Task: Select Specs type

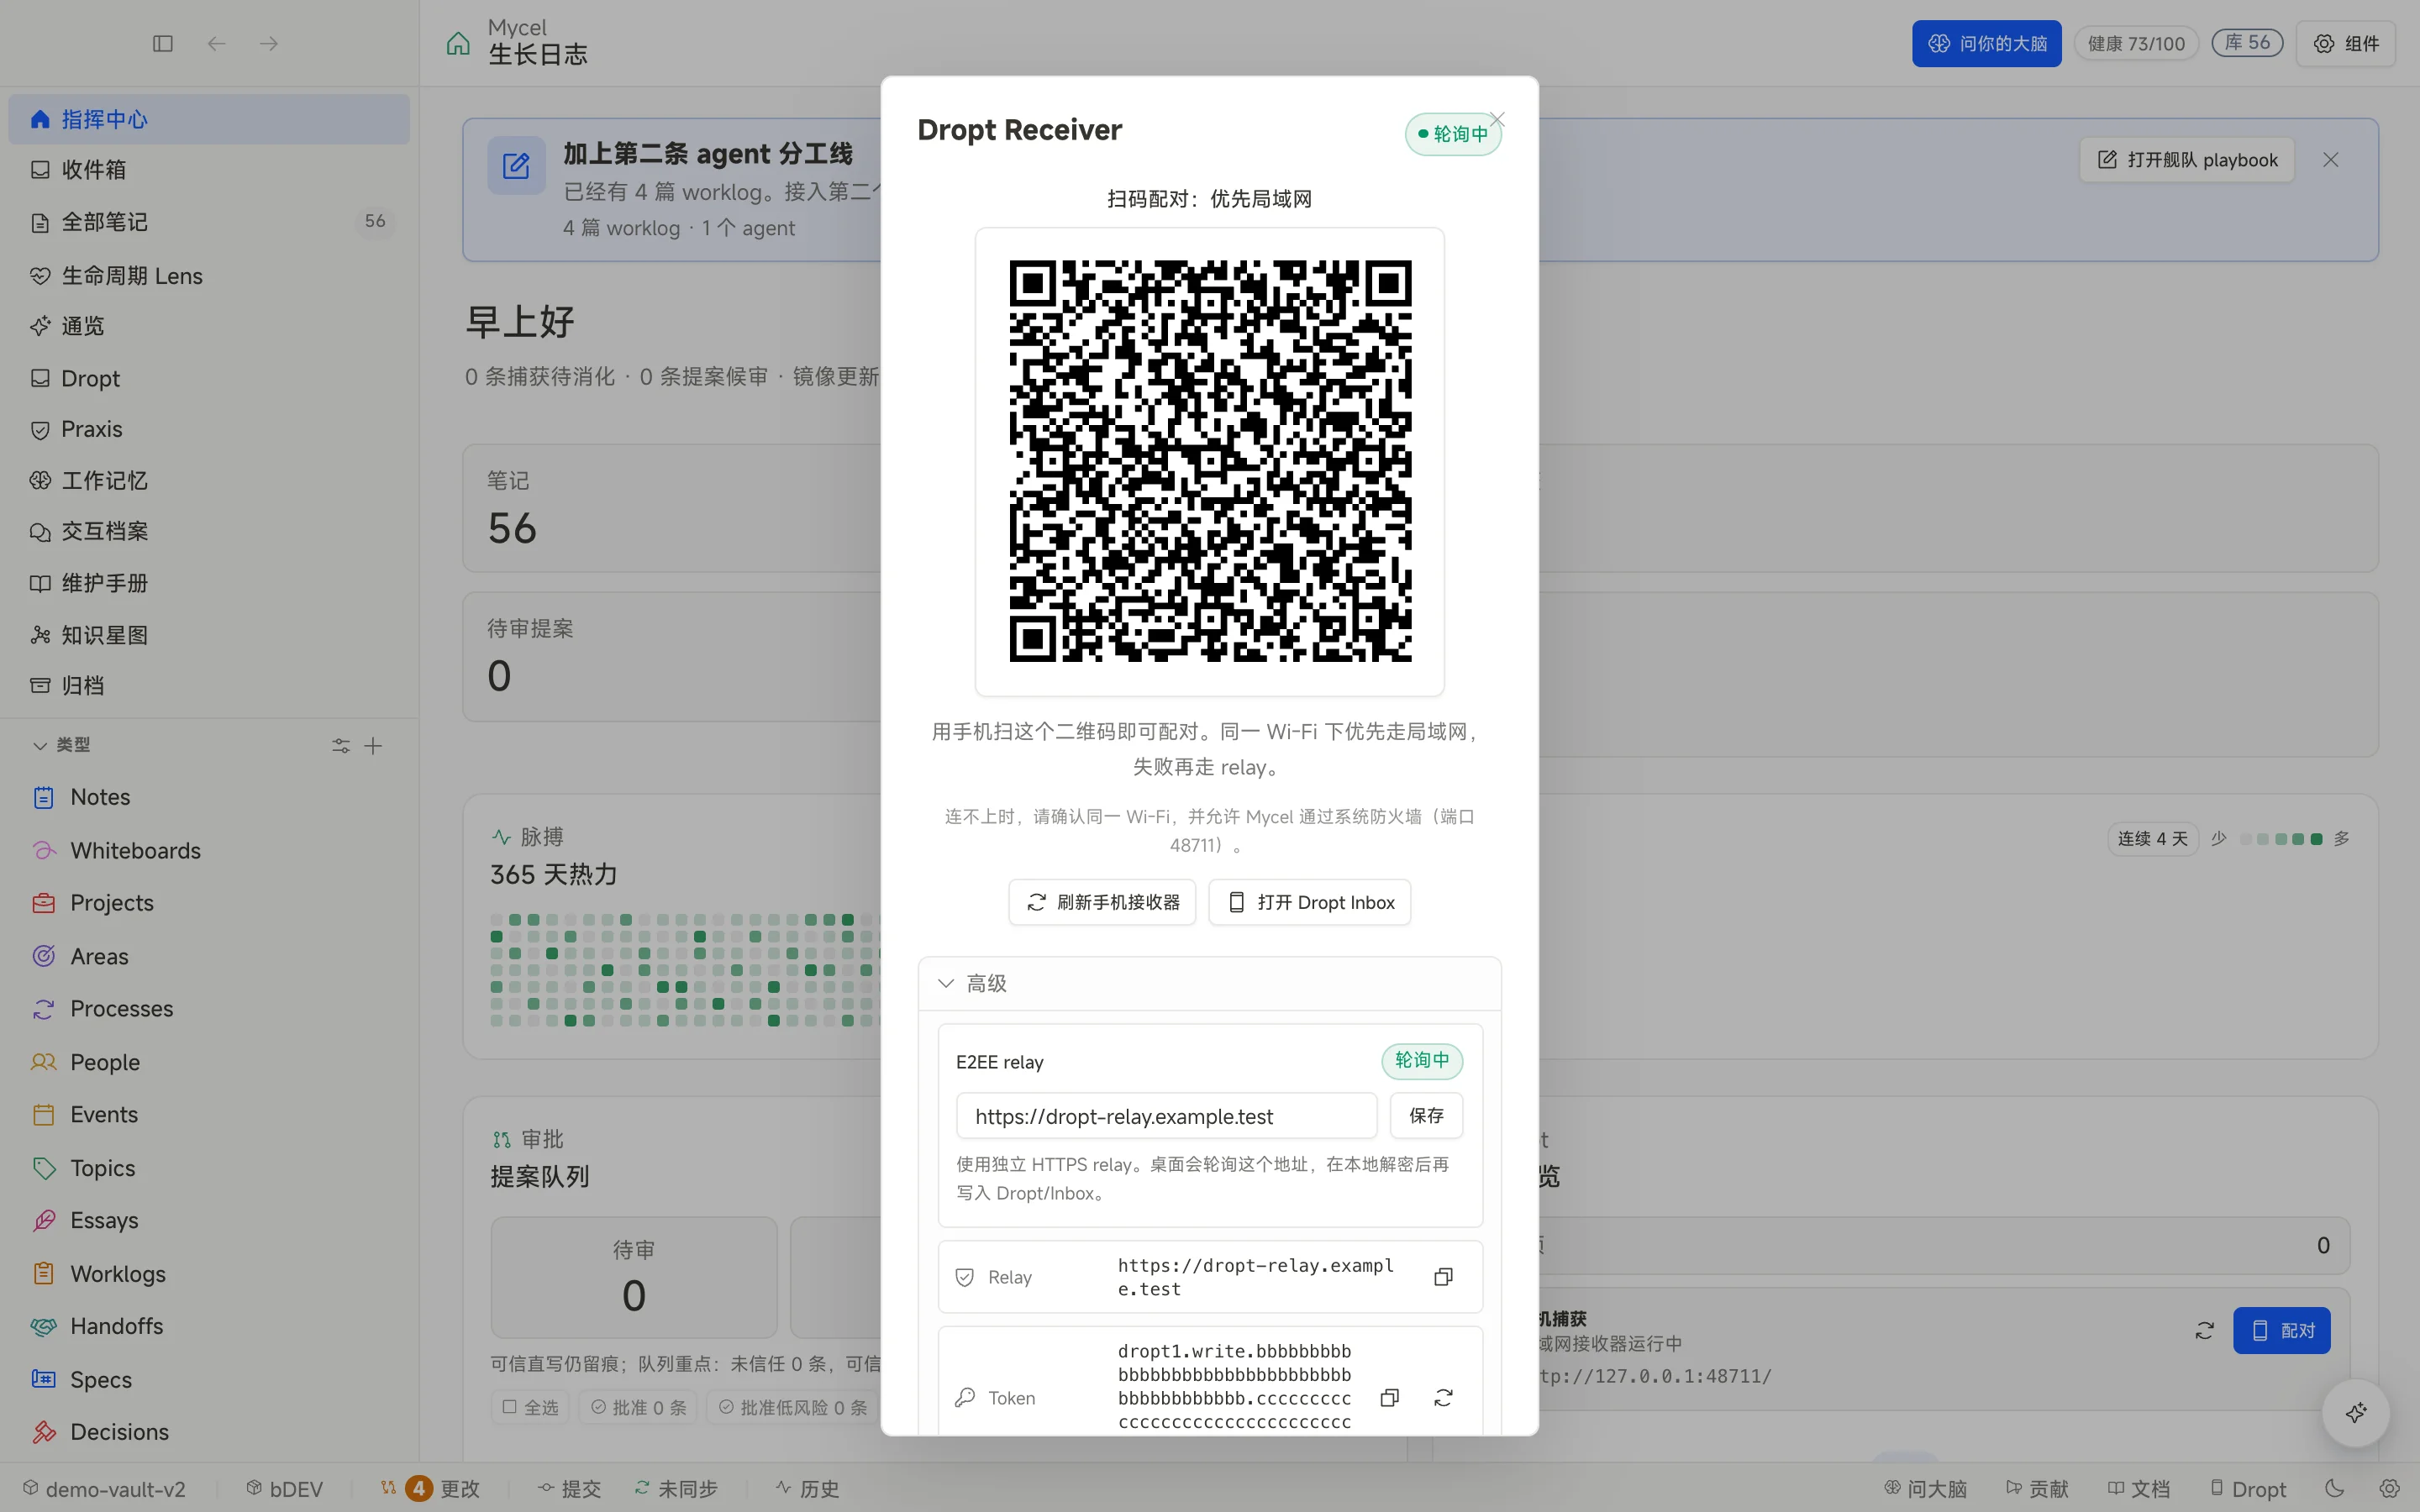Action: (209, 1380)
